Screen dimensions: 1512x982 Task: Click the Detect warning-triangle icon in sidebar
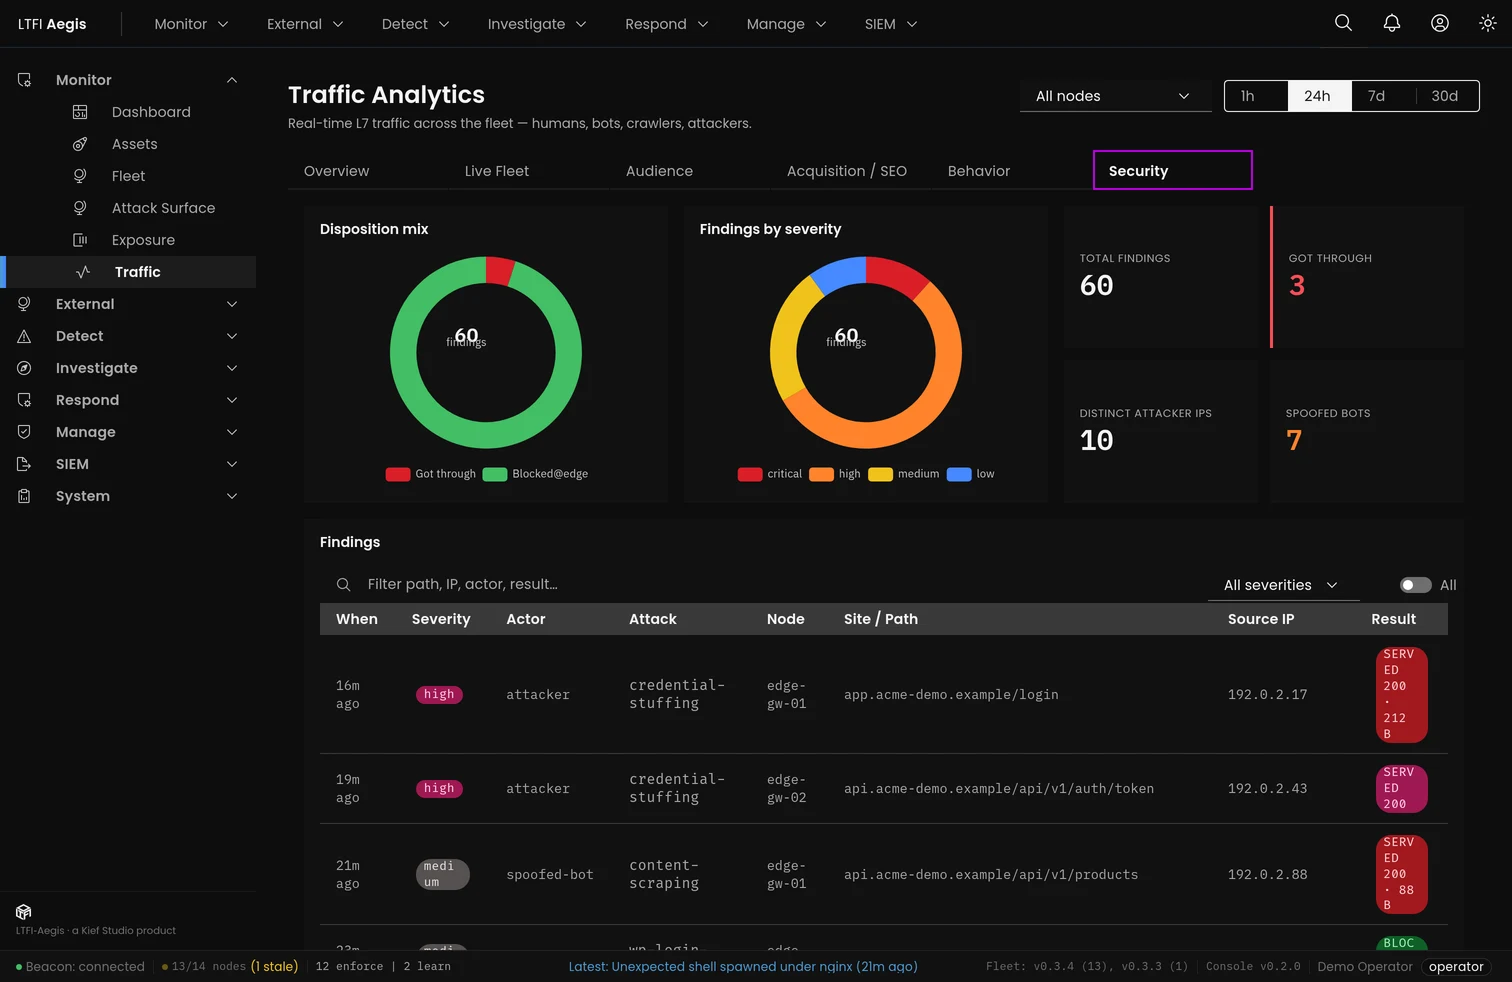[24, 336]
